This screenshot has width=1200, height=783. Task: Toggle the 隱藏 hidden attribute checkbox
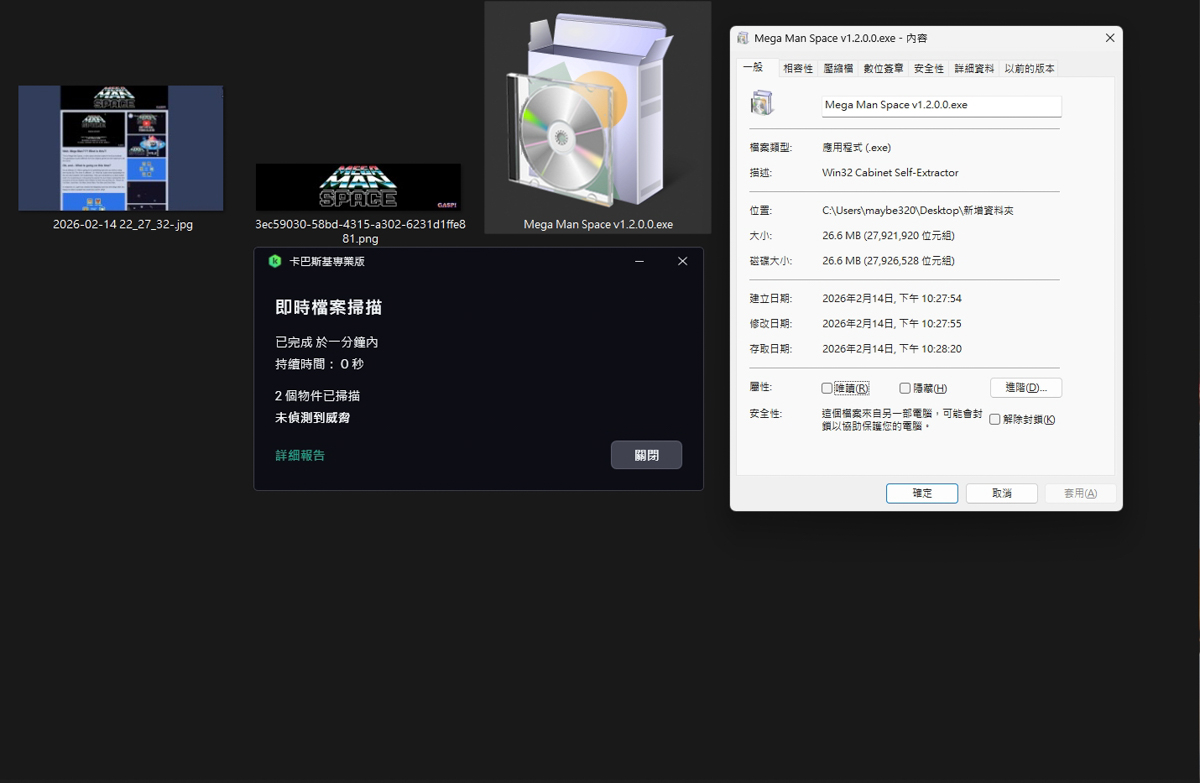click(x=905, y=388)
